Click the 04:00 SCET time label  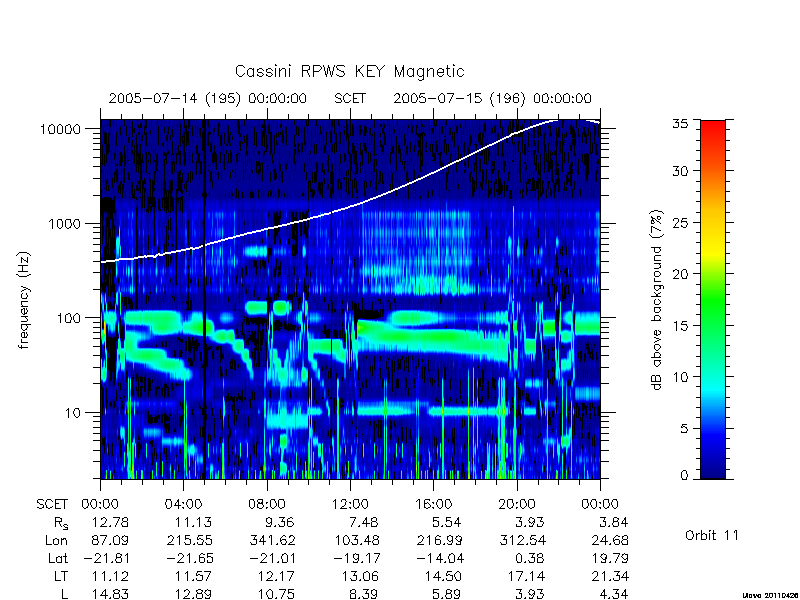tap(184, 505)
